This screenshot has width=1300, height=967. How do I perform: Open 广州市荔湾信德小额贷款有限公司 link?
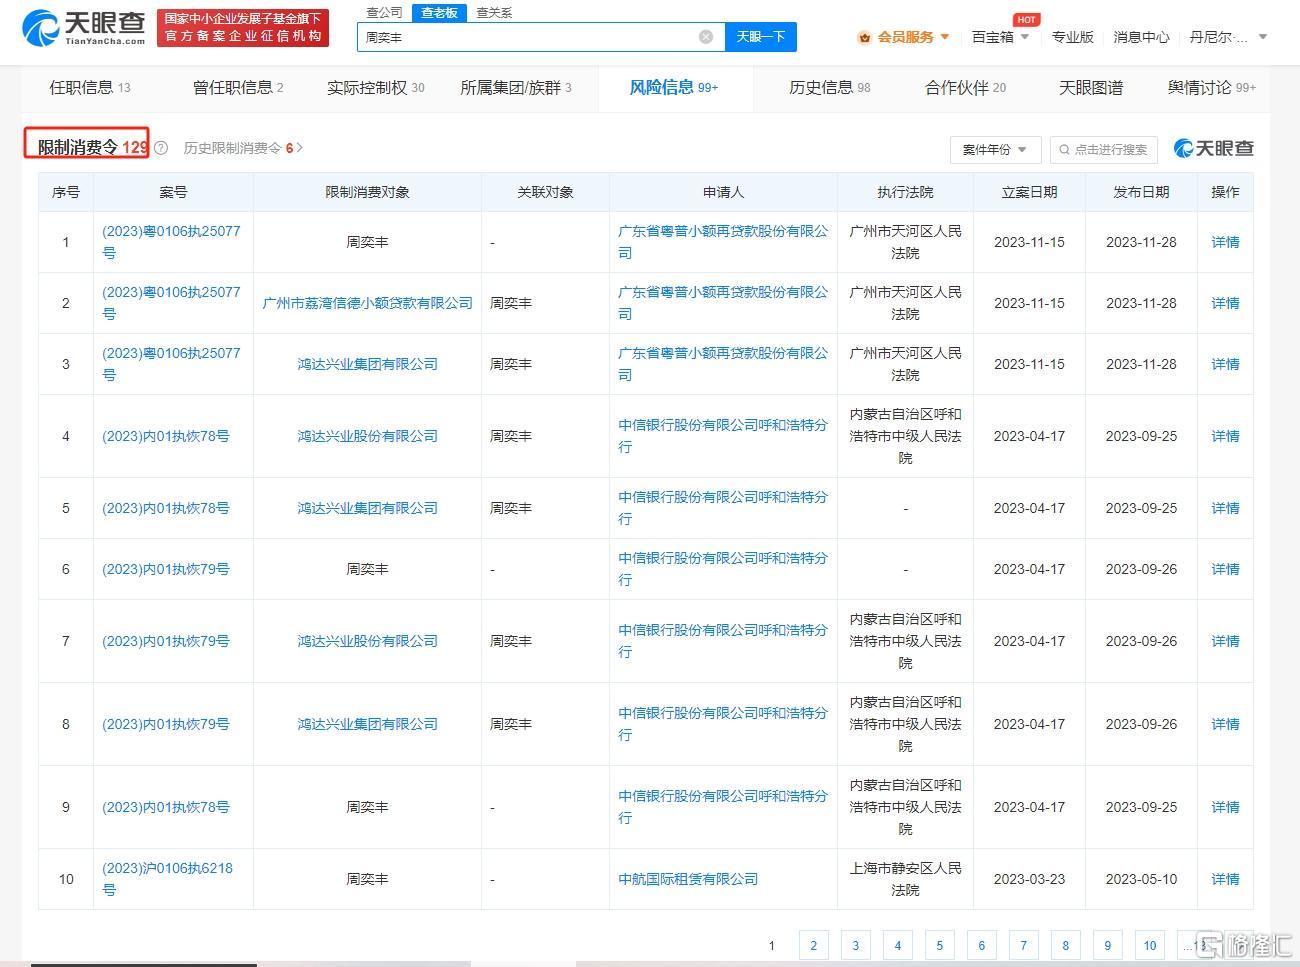tap(367, 303)
